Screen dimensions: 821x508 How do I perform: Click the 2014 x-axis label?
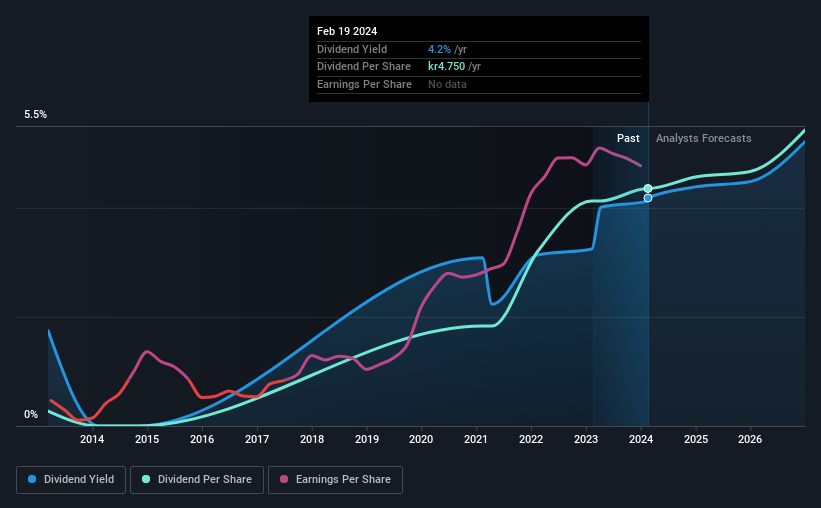(x=92, y=439)
